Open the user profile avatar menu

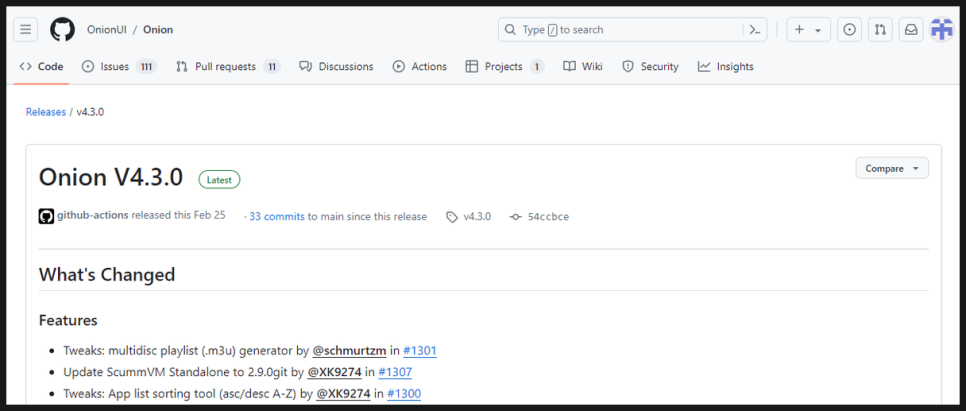(941, 30)
